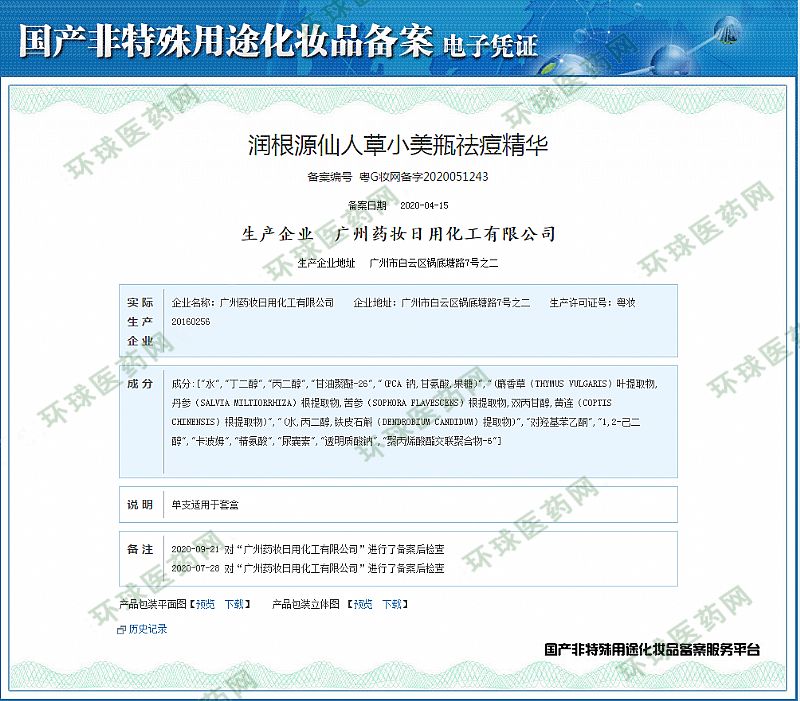
Task: Preview the 产品包装平面图 image
Action: click(x=204, y=604)
